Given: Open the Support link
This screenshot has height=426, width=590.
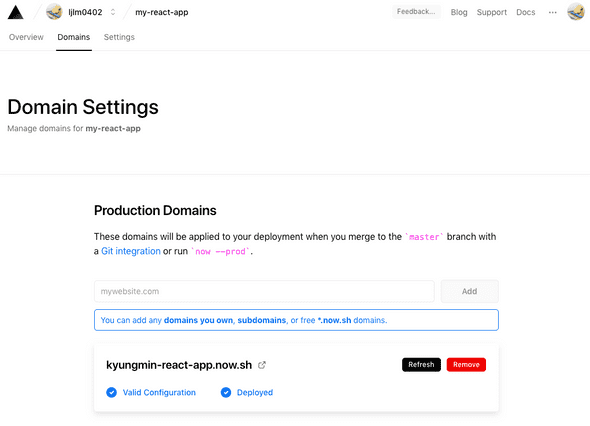Looking at the screenshot, I should tap(492, 12).
